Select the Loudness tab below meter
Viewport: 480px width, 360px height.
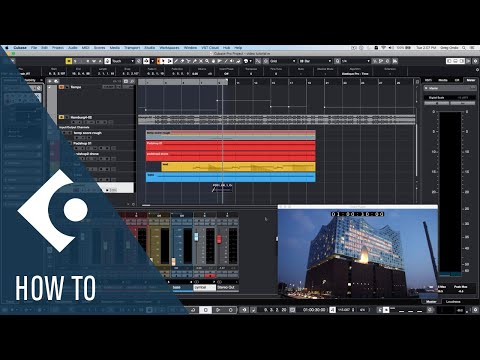(453, 301)
